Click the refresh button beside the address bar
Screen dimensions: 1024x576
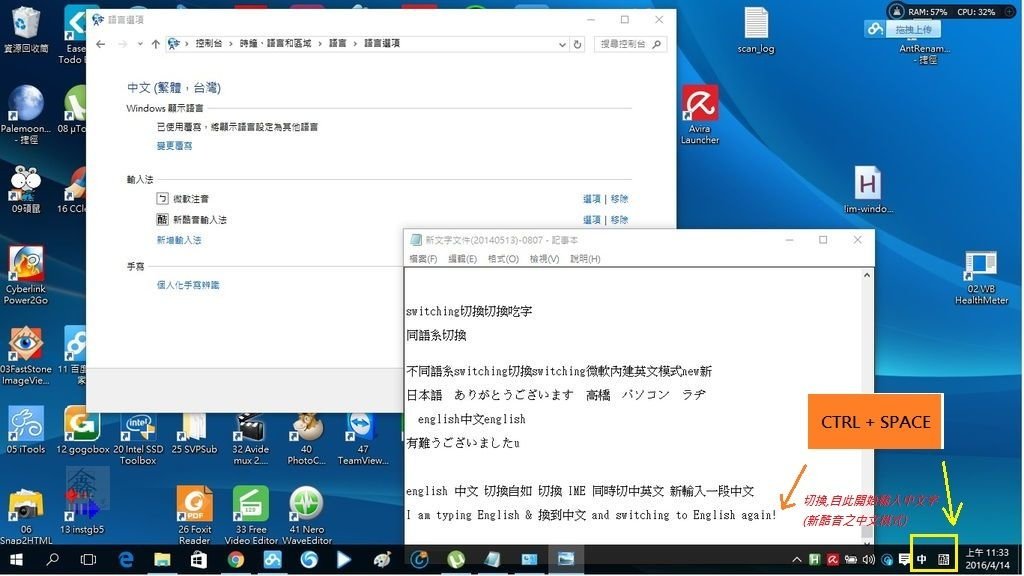[577, 44]
